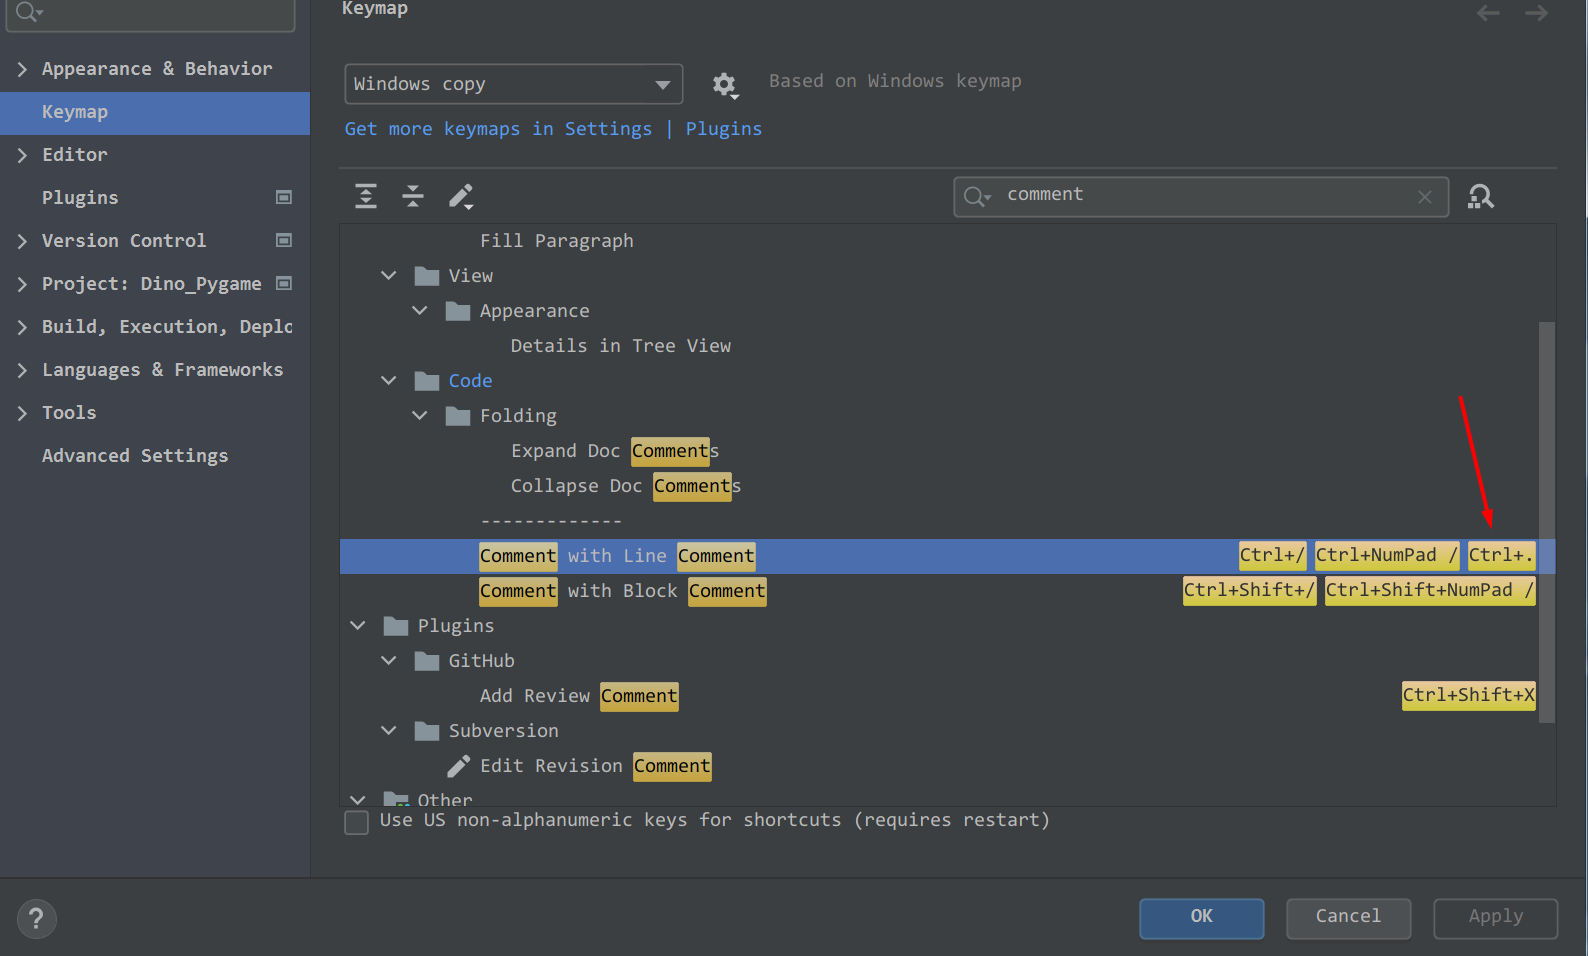Expand the Project: Dino_Pygame section
The width and height of the screenshot is (1588, 956).
click(x=22, y=284)
